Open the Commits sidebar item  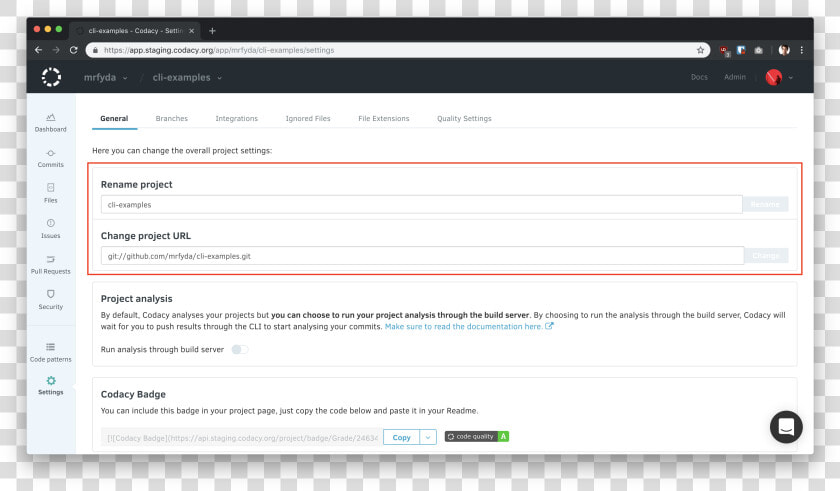(x=50, y=158)
